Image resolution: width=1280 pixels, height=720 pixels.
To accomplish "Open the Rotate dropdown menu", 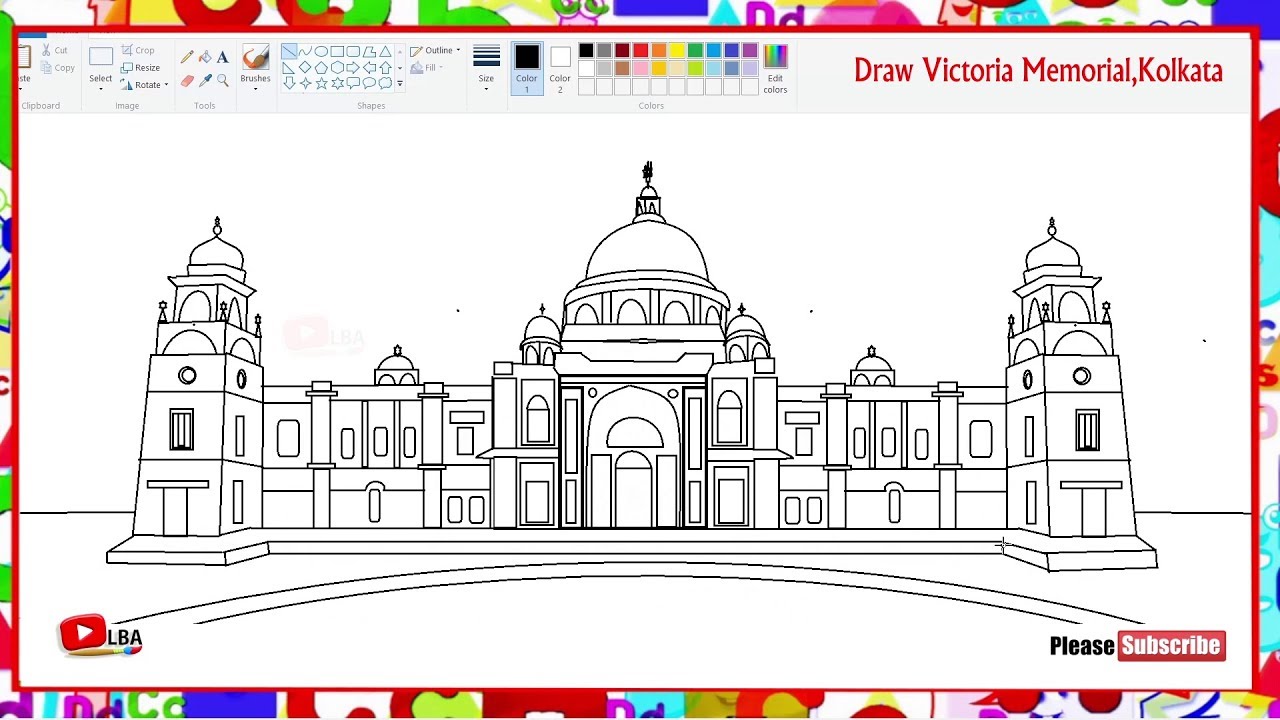I will 145,85.
